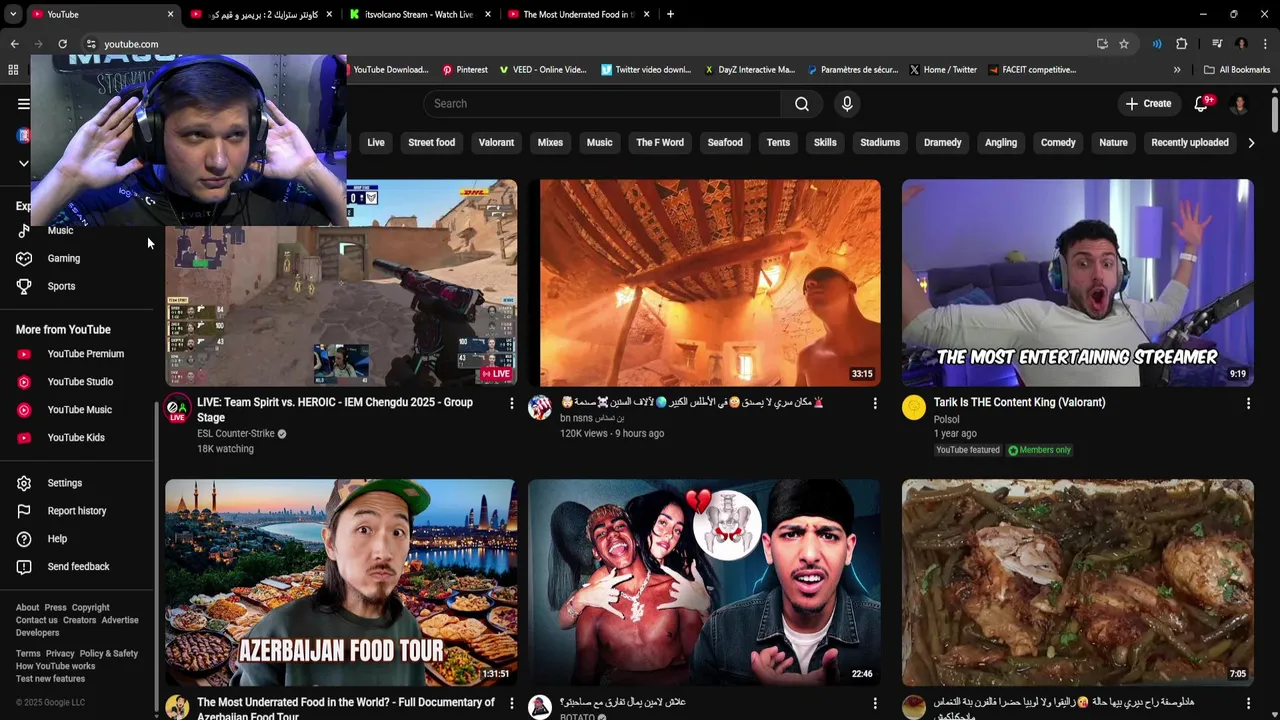Screen dimensions: 1280x720
Task: Open Azerbaijan Food Tour thumbnail
Action: coord(341,583)
